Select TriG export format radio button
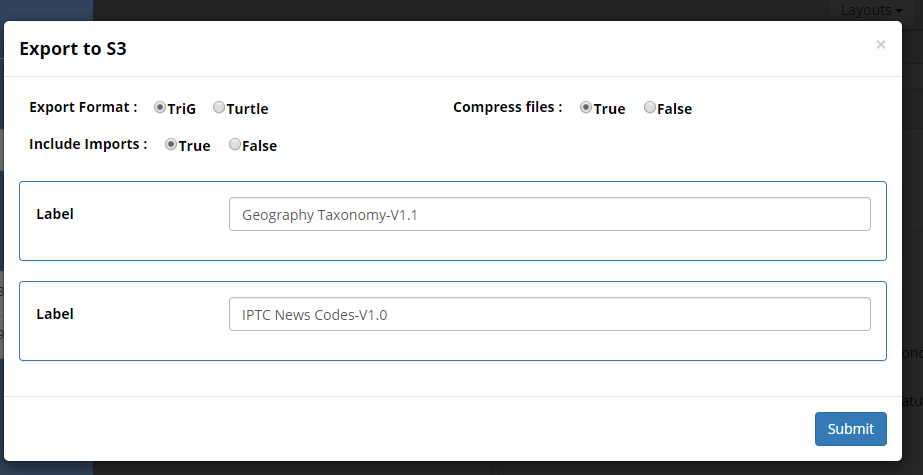 click(x=160, y=107)
